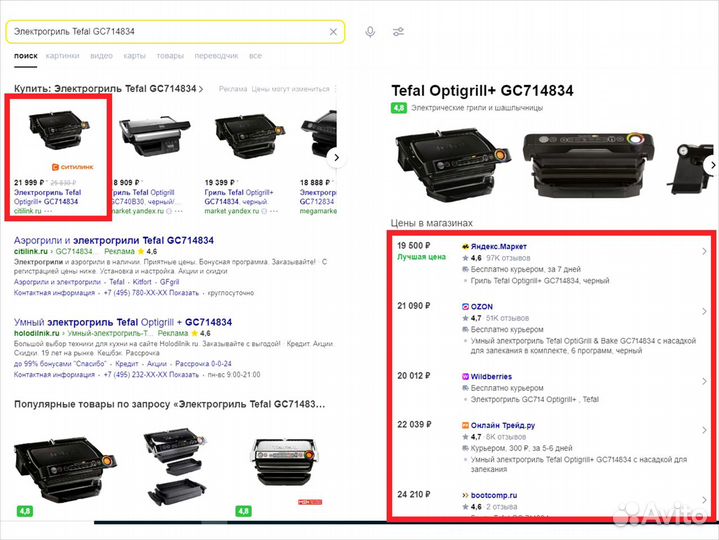
Task: Open grill thumbnail priced 19 399 ₽
Action: pos(250,136)
